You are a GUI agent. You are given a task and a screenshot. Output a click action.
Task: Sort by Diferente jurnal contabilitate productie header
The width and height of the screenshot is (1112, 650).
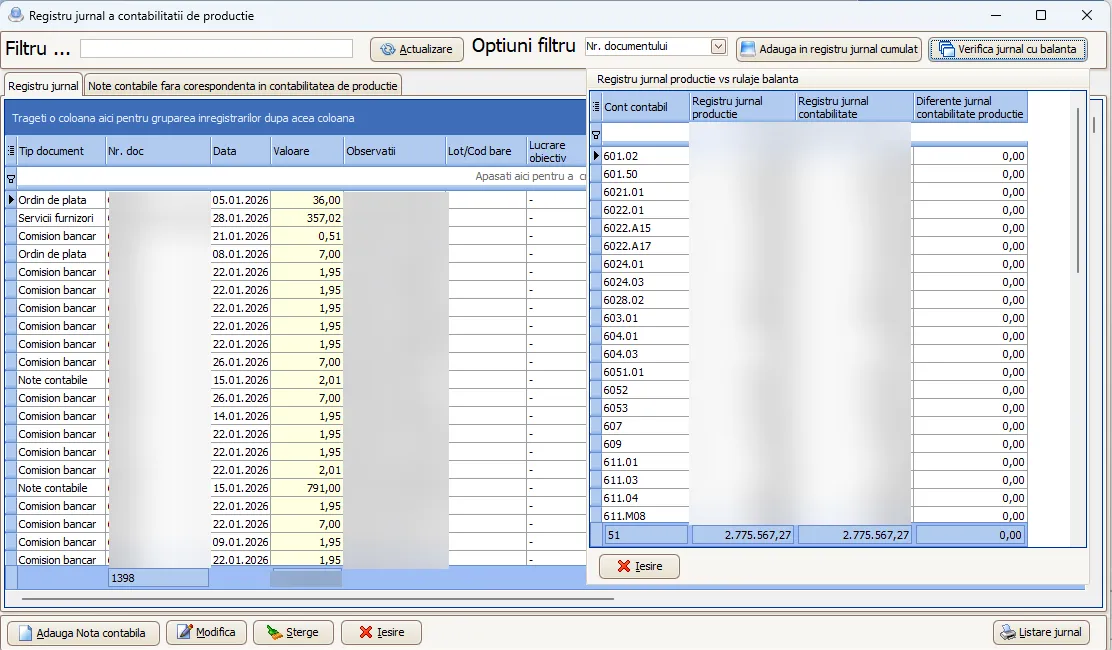[970, 107]
